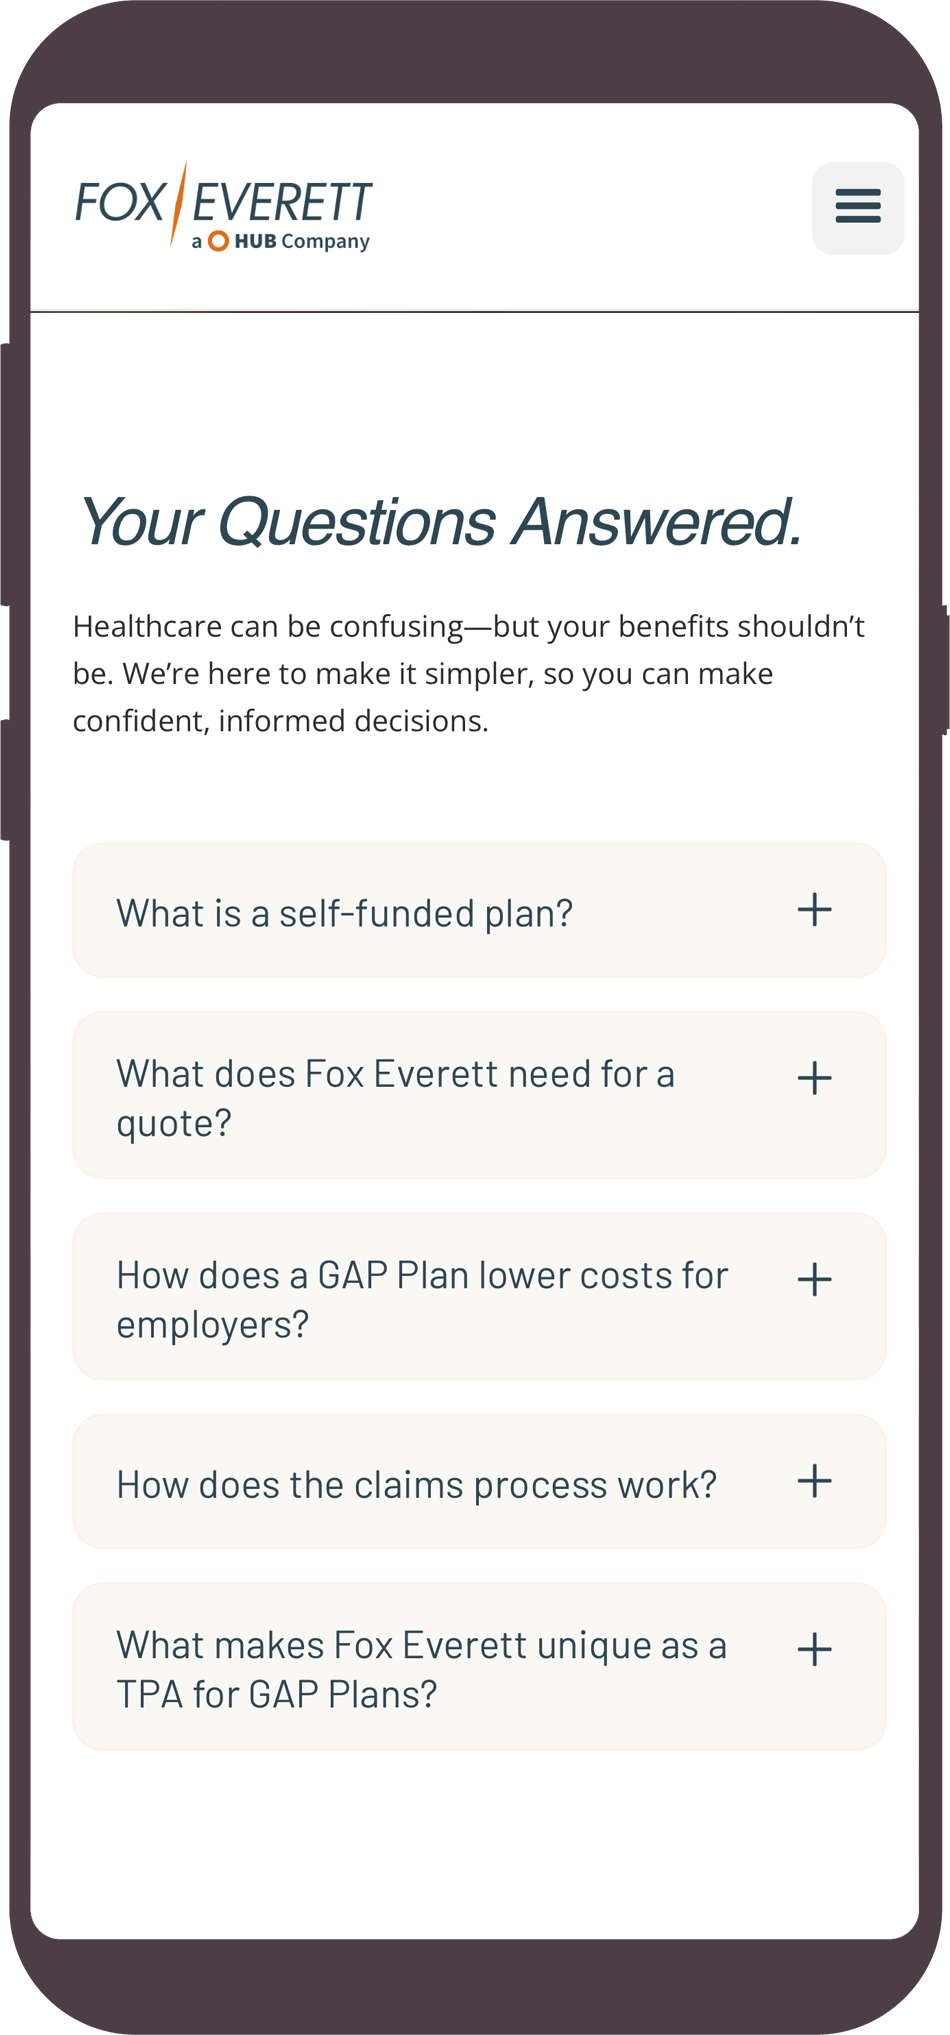The height and width of the screenshot is (2035, 950).
Task: Click the words "TPA for GAP Plans?"
Action: (277, 1695)
